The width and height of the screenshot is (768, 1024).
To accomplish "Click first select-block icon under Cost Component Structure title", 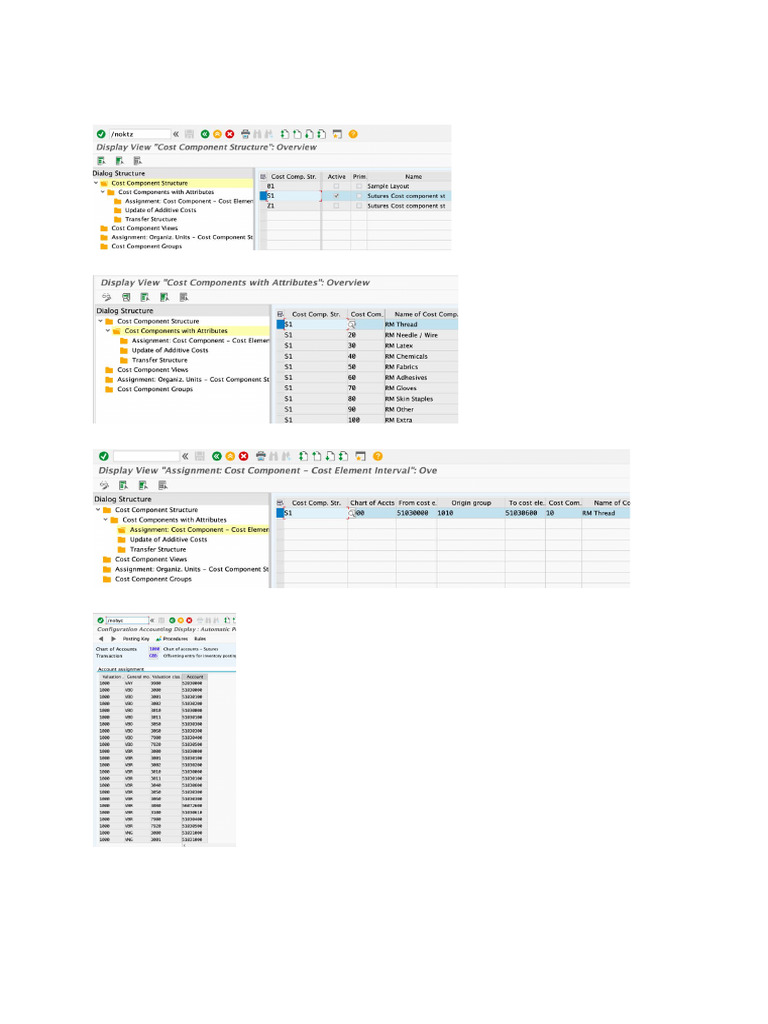I will click(x=101, y=161).
